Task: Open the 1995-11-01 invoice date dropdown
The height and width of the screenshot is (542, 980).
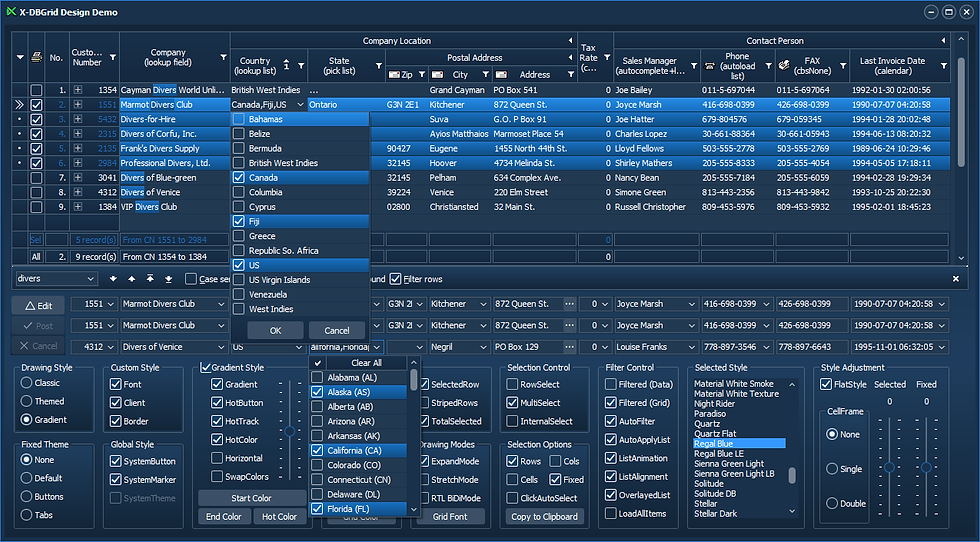Action: pos(941,347)
